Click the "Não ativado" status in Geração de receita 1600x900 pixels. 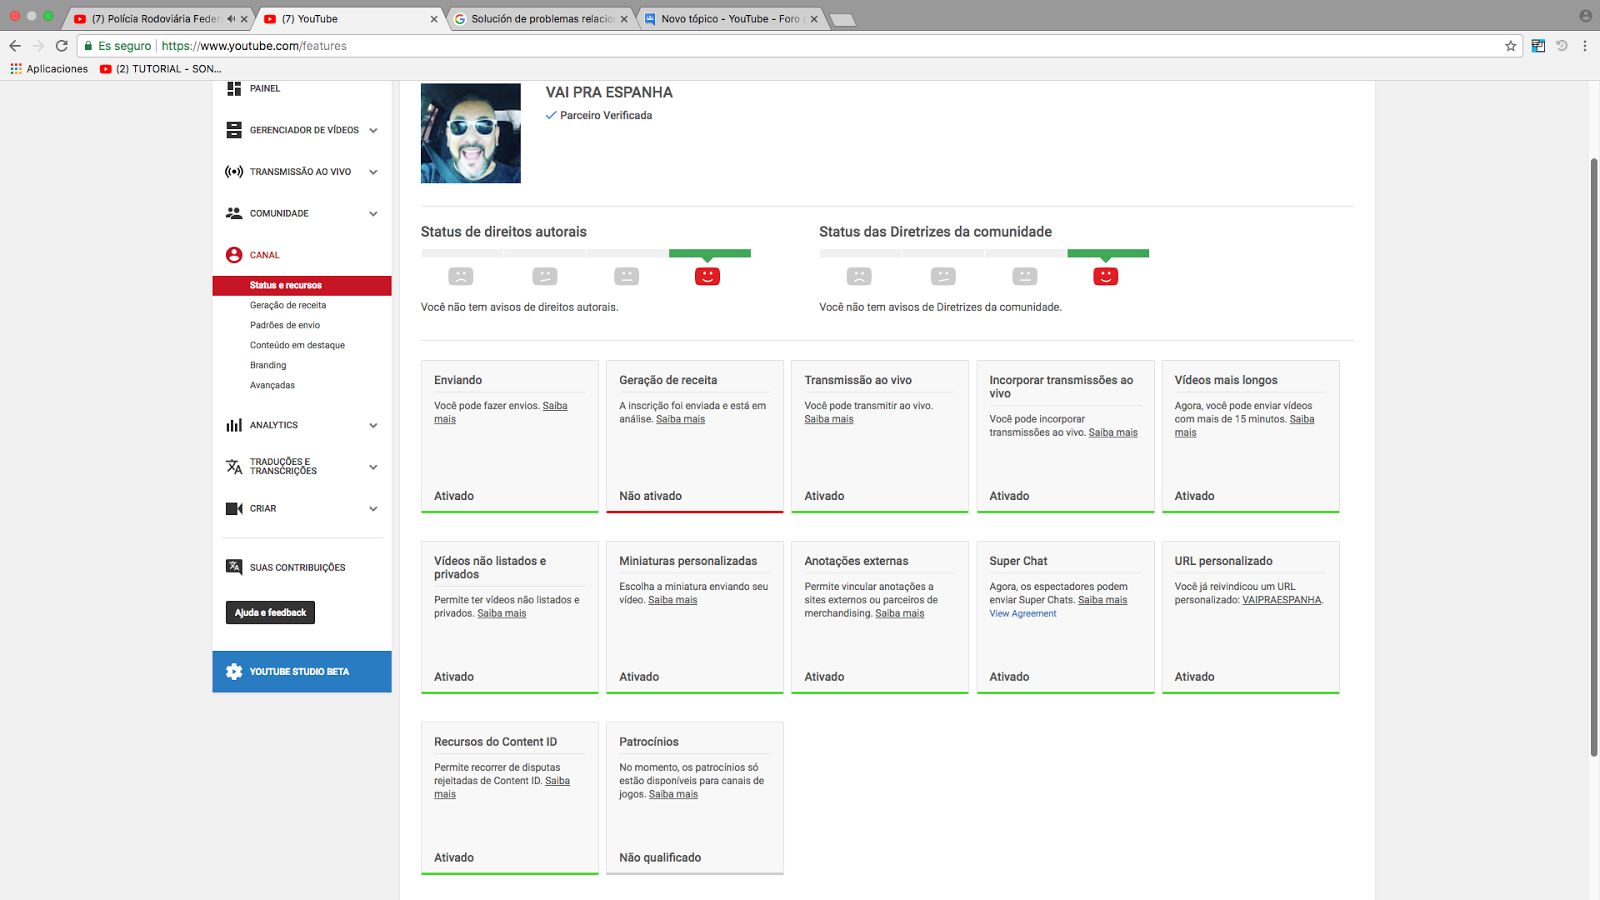tap(650, 496)
